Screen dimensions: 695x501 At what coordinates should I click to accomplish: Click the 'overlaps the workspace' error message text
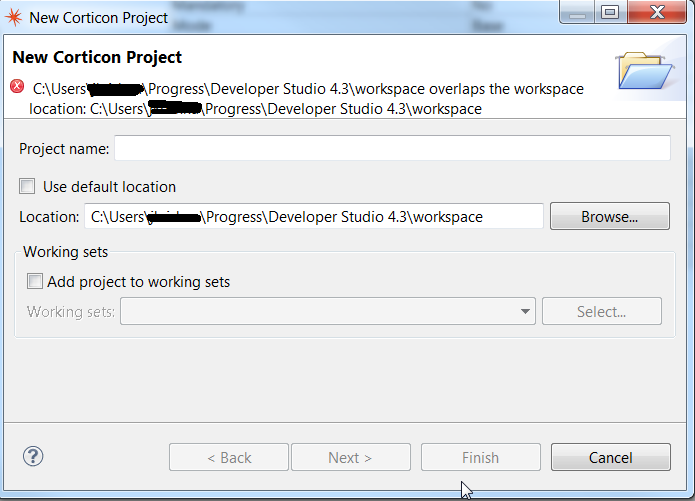tap(506, 89)
